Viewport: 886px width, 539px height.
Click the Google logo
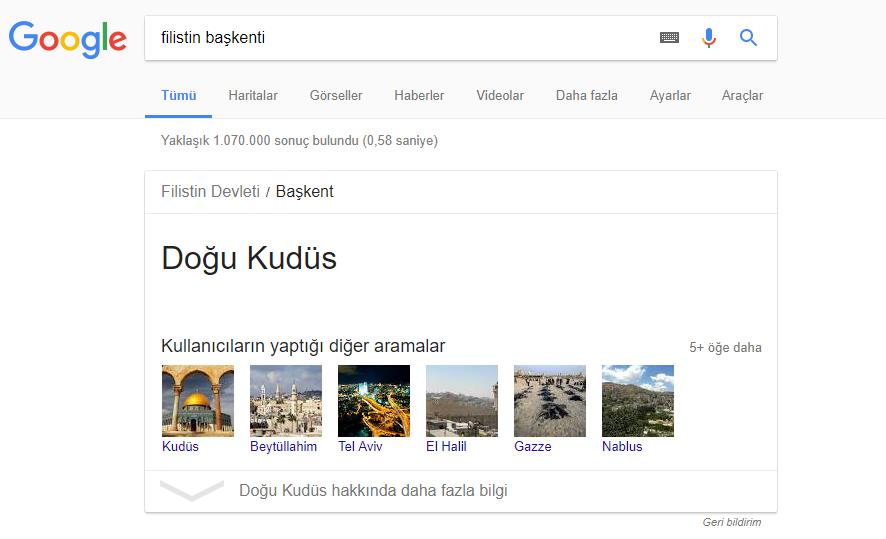pyautogui.click(x=67, y=39)
